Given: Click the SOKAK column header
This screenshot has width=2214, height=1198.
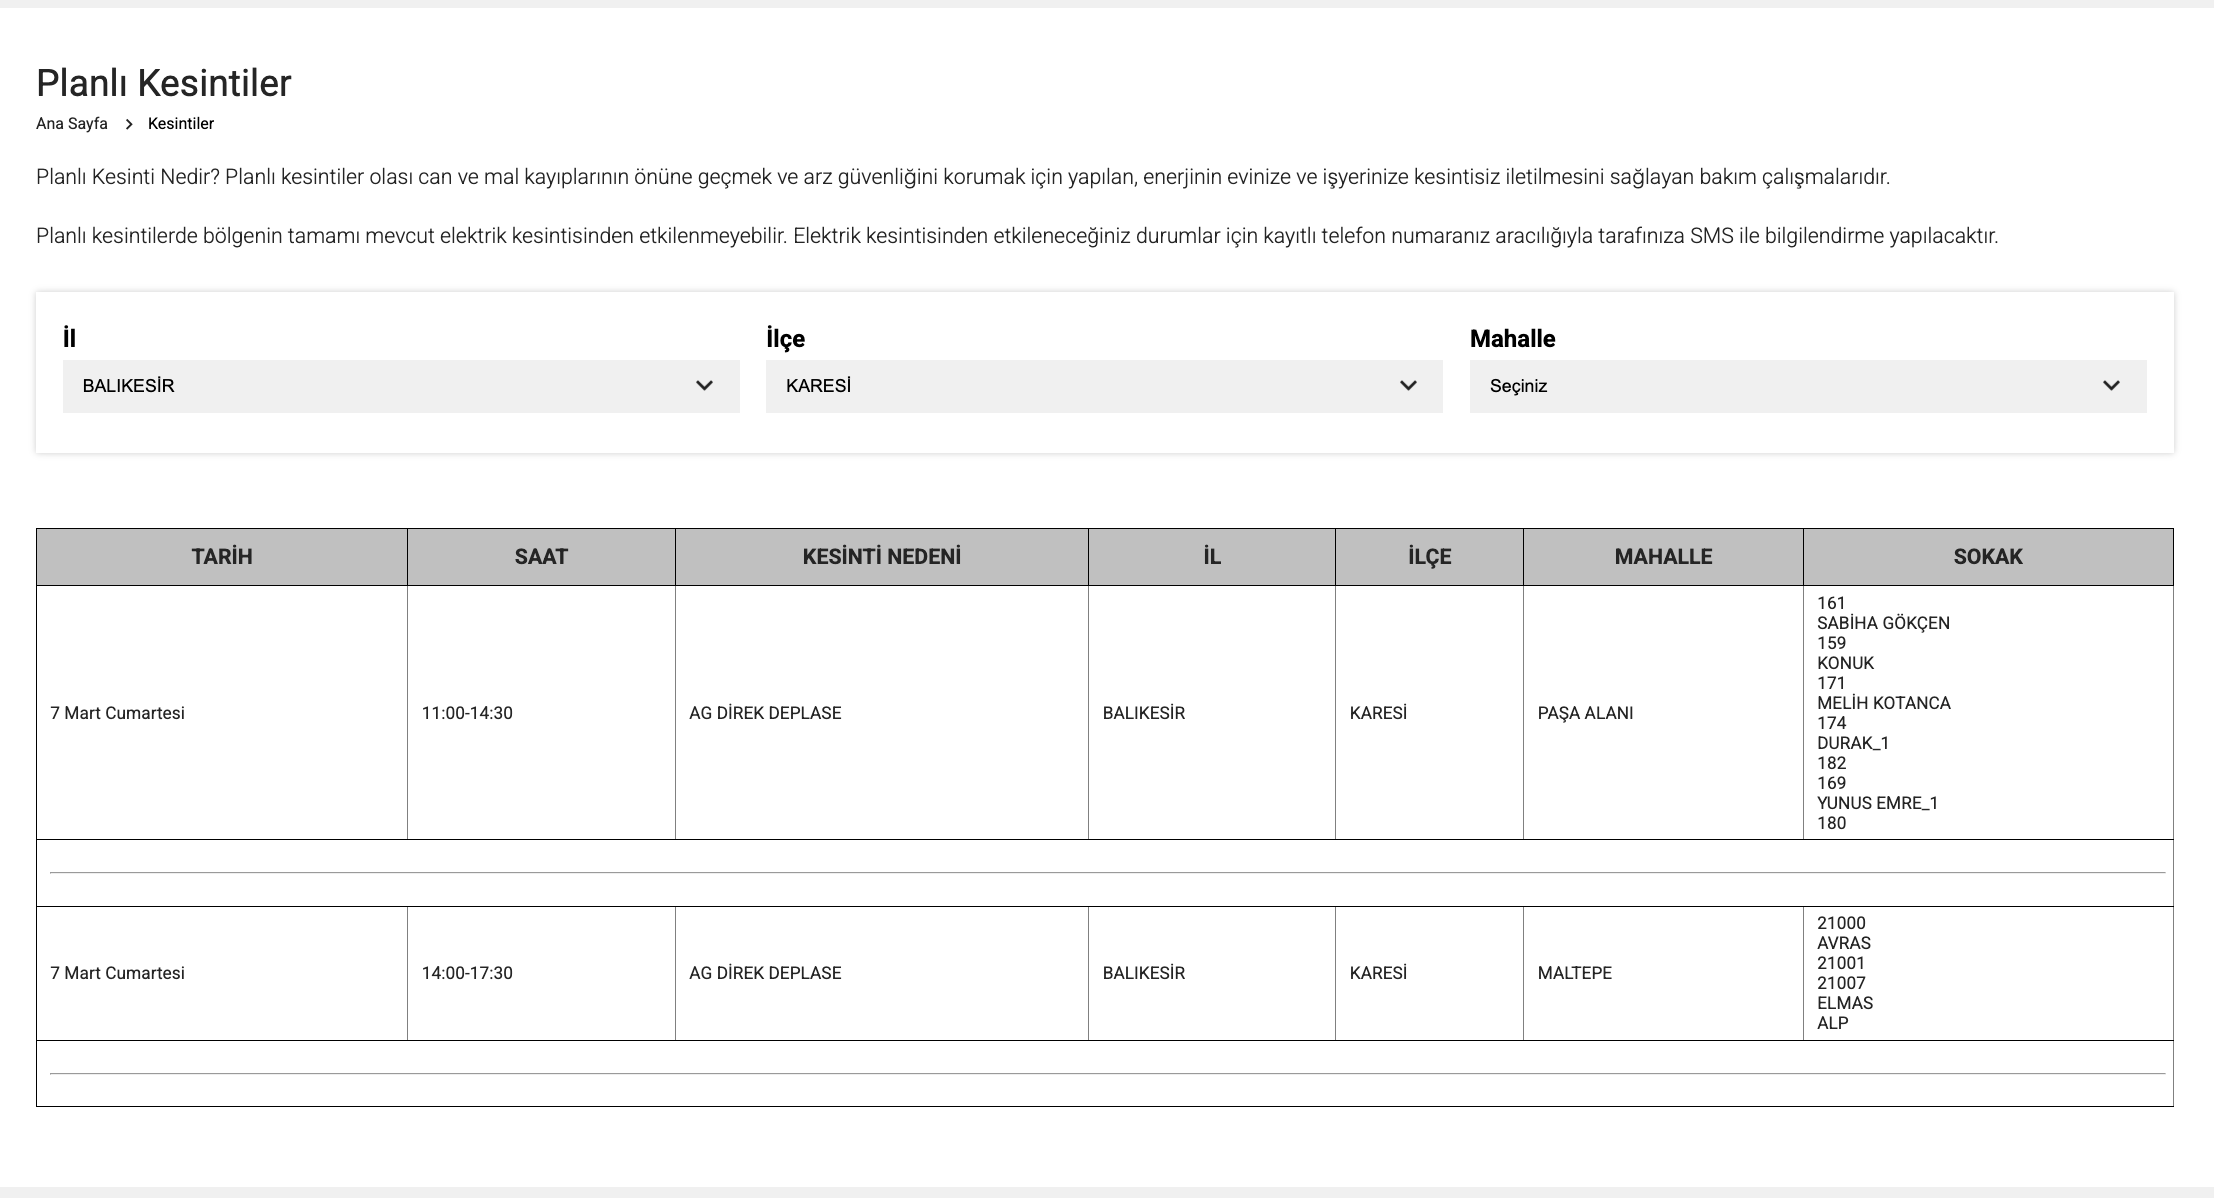Looking at the screenshot, I should click(x=1988, y=557).
